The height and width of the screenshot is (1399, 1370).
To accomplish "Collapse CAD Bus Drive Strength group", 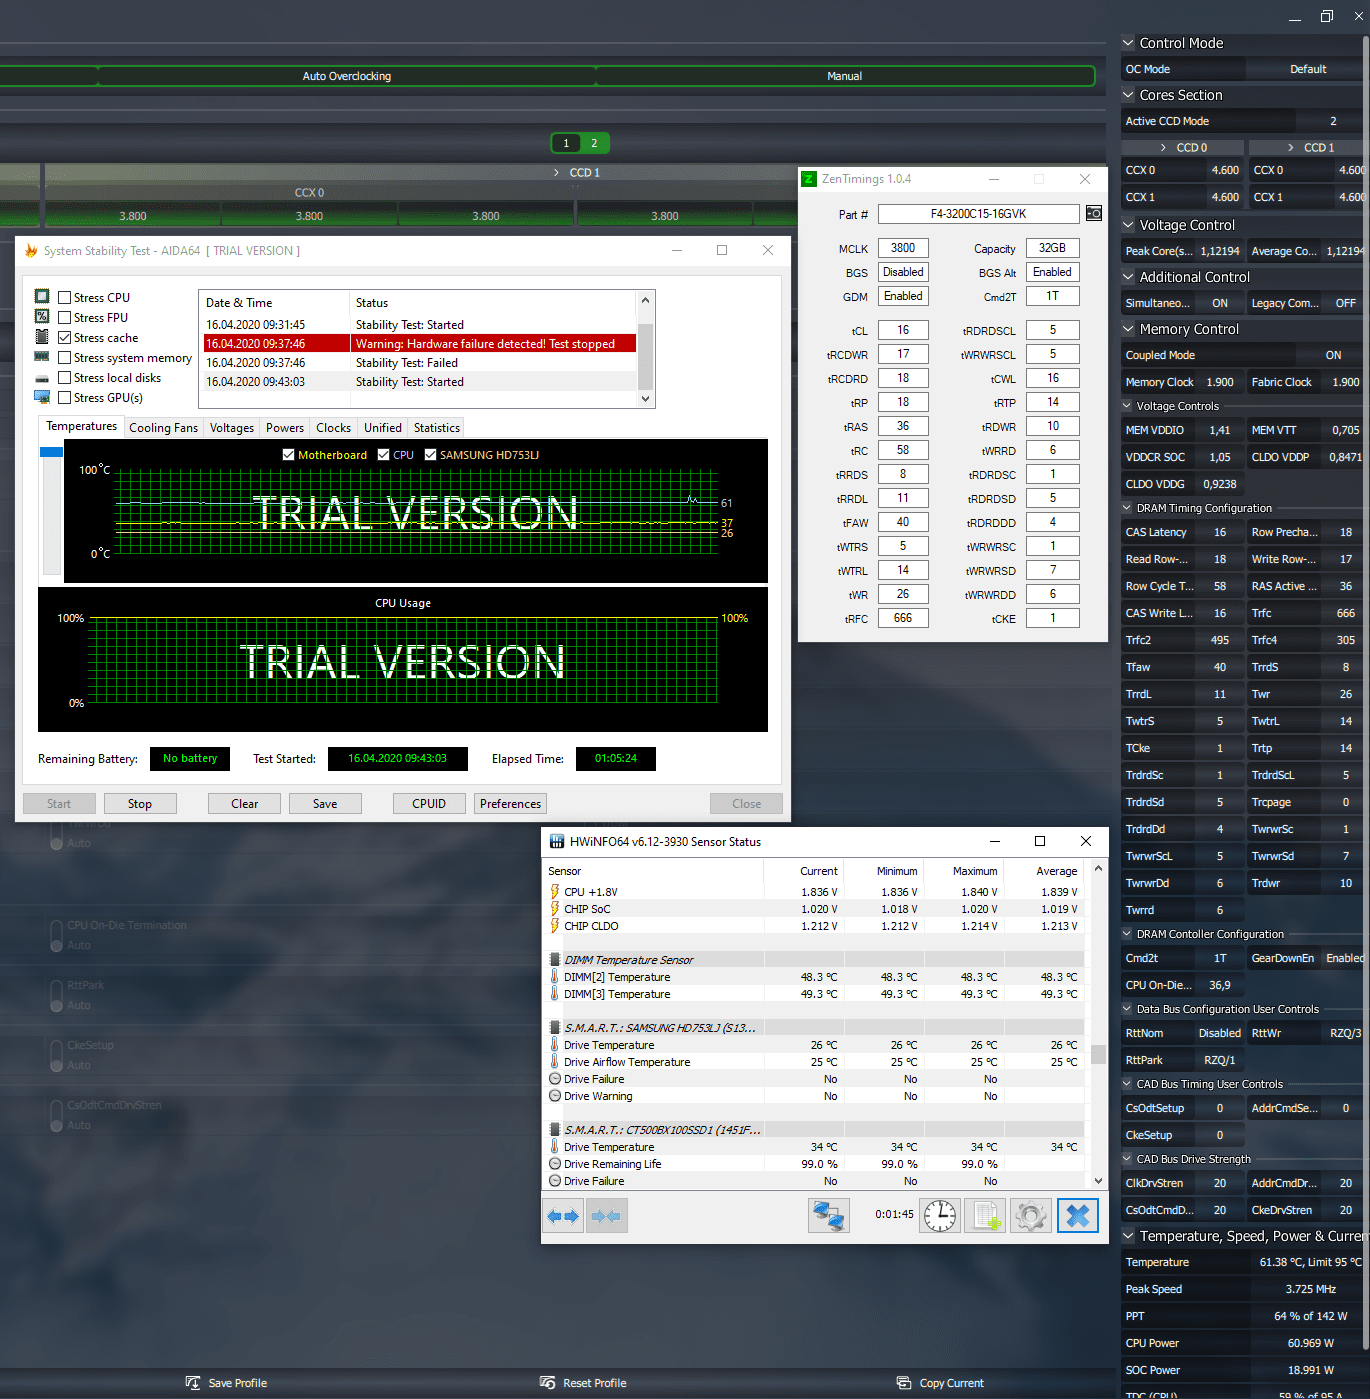I will [1127, 1159].
